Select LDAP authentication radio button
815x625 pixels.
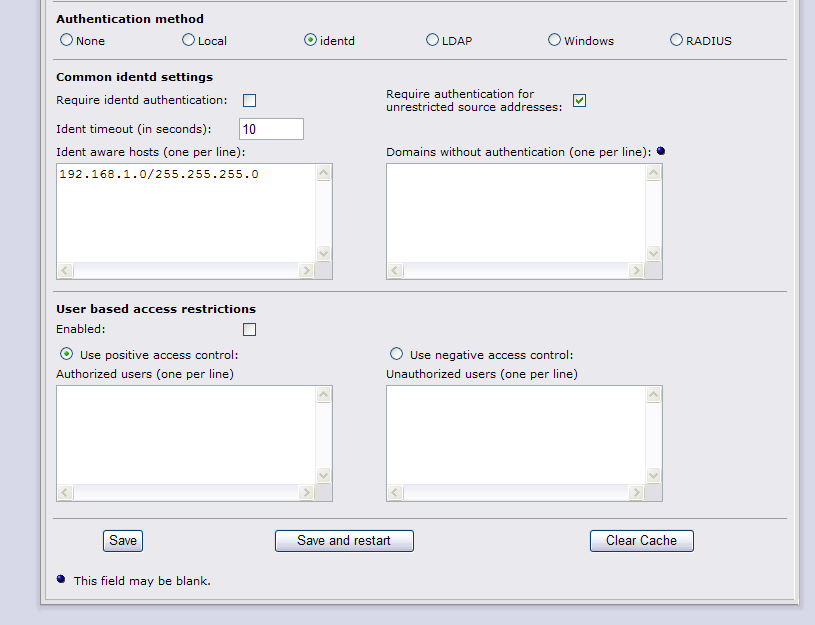point(432,40)
